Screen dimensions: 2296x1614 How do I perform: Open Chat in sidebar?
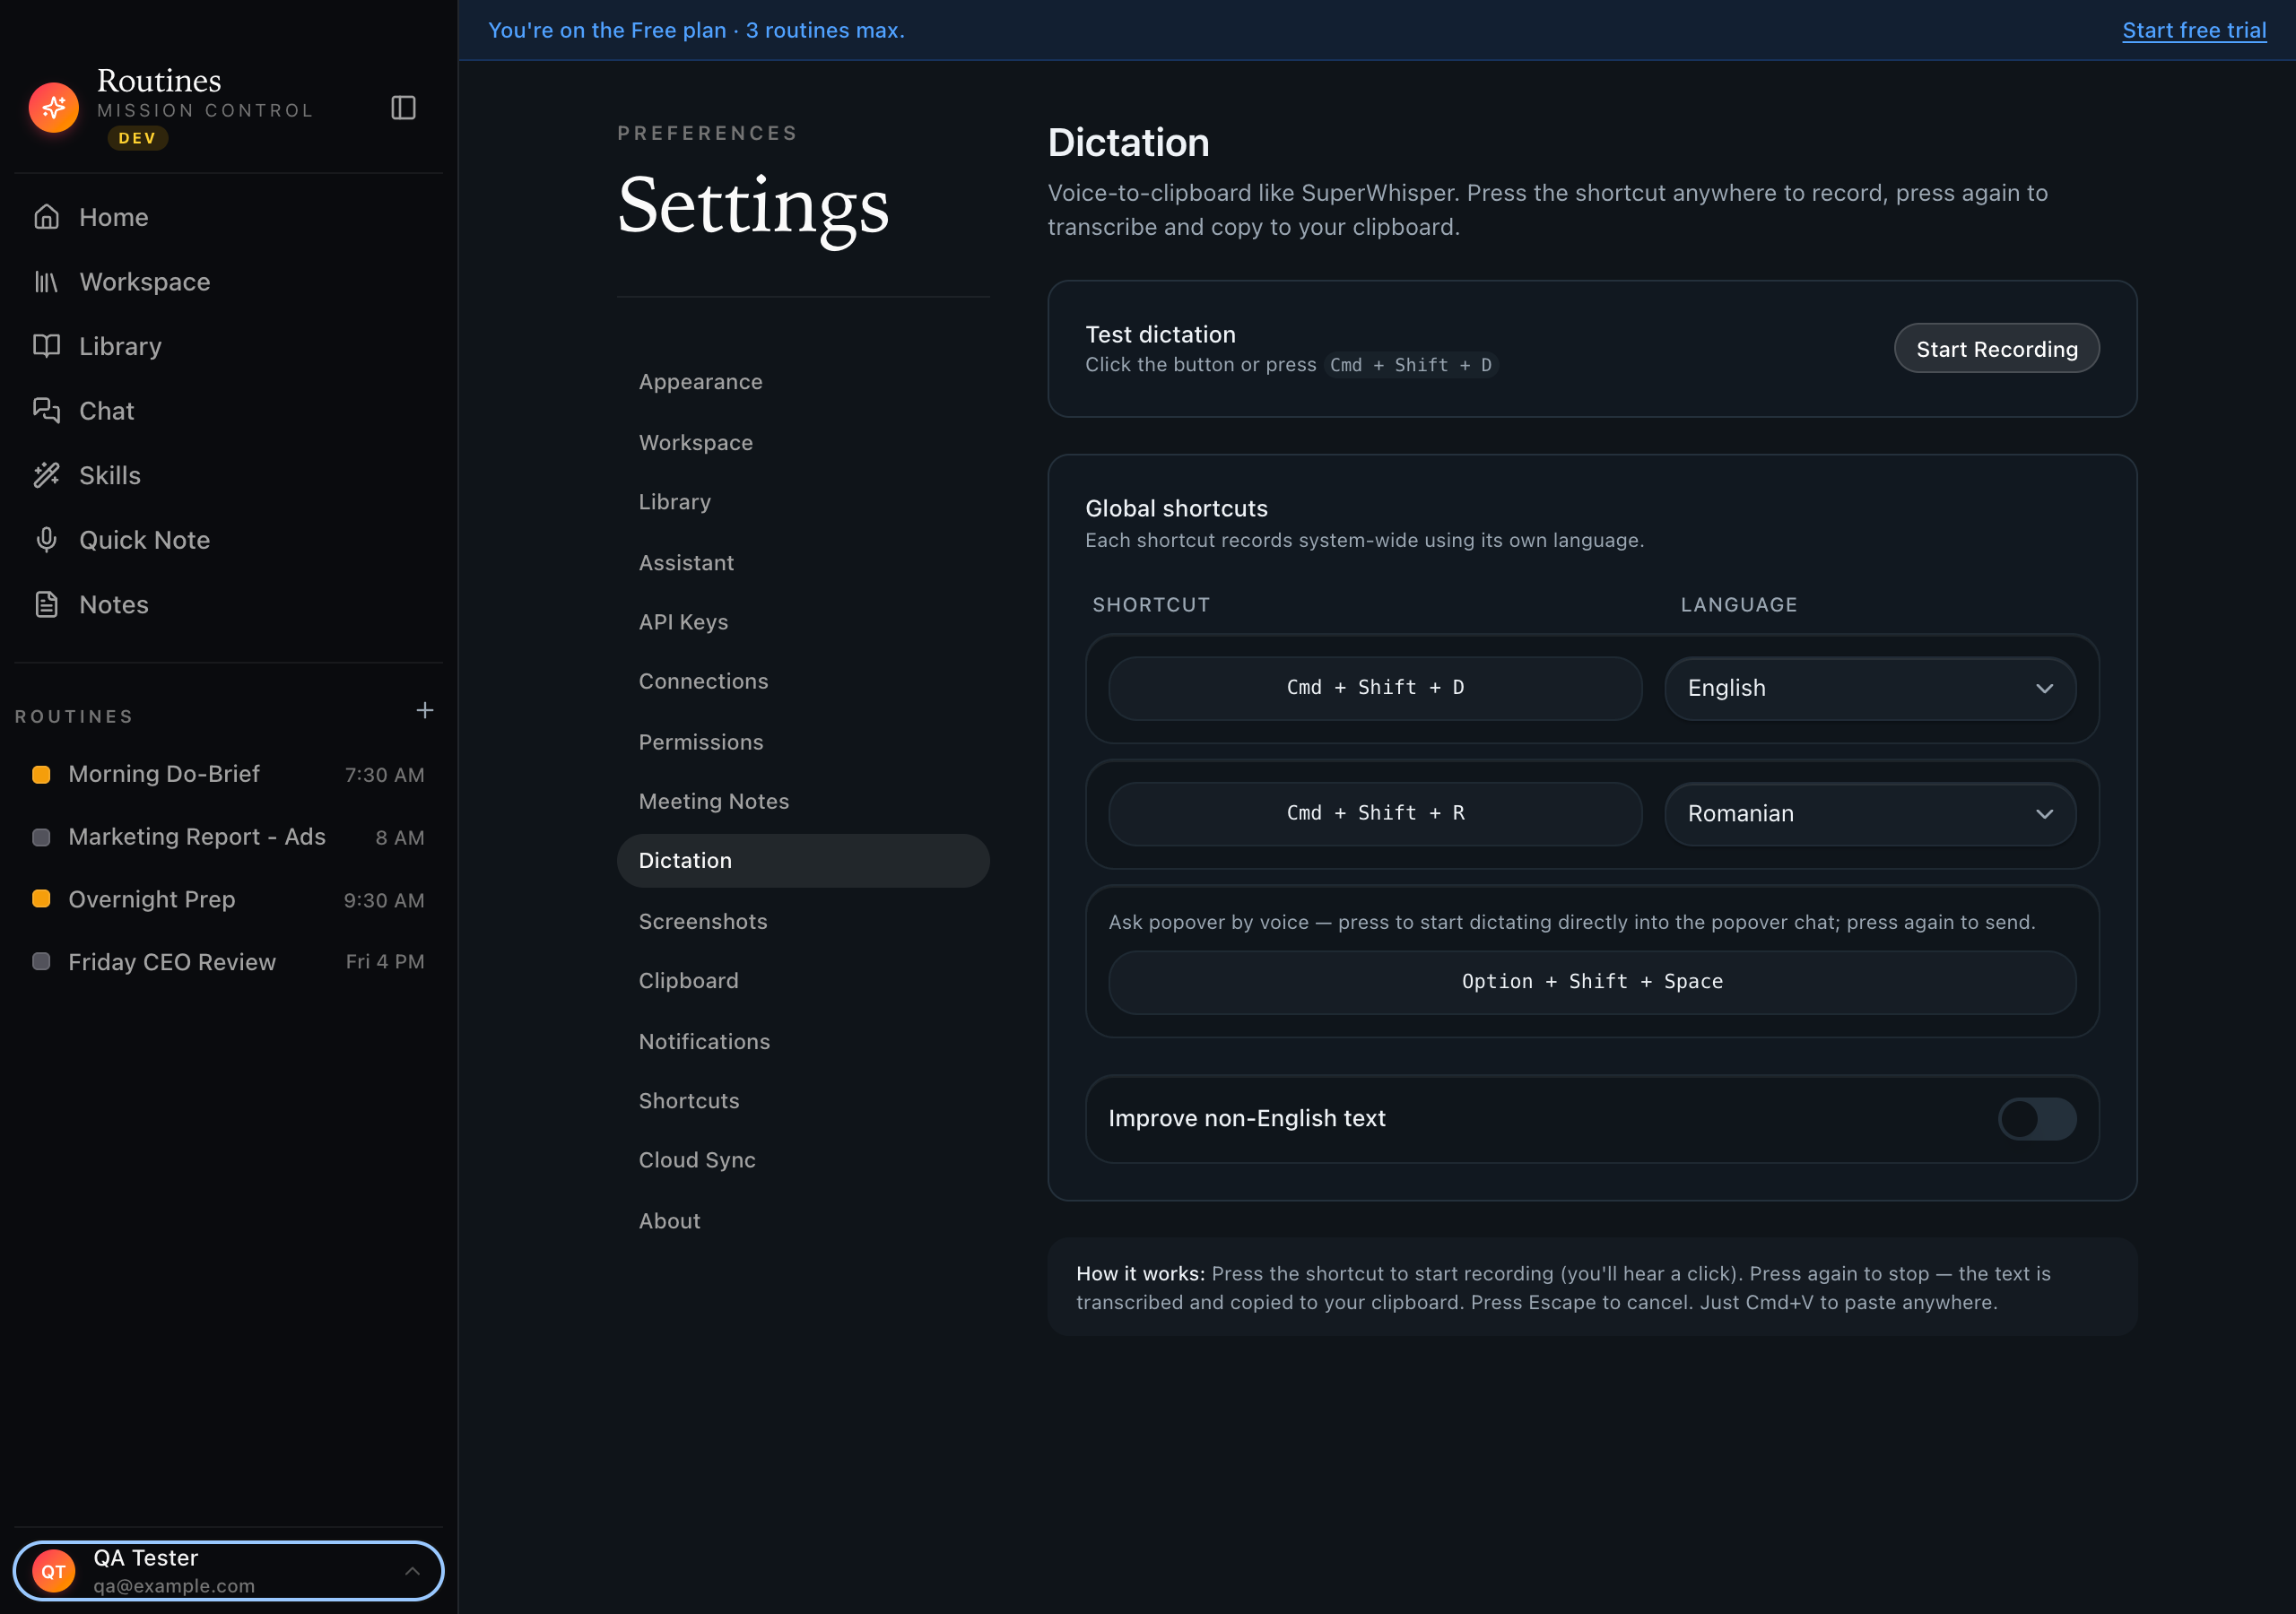point(229,411)
